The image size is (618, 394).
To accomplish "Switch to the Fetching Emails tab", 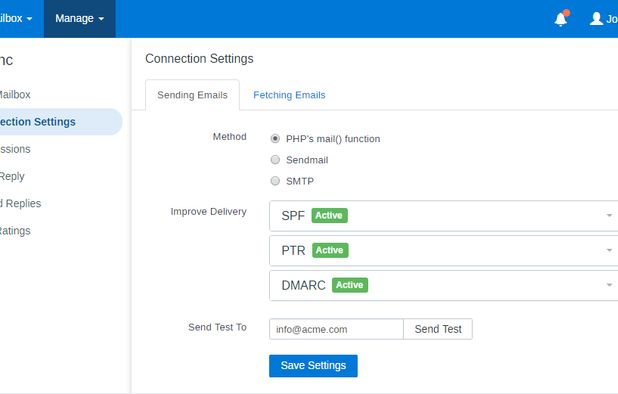I will tap(289, 95).
